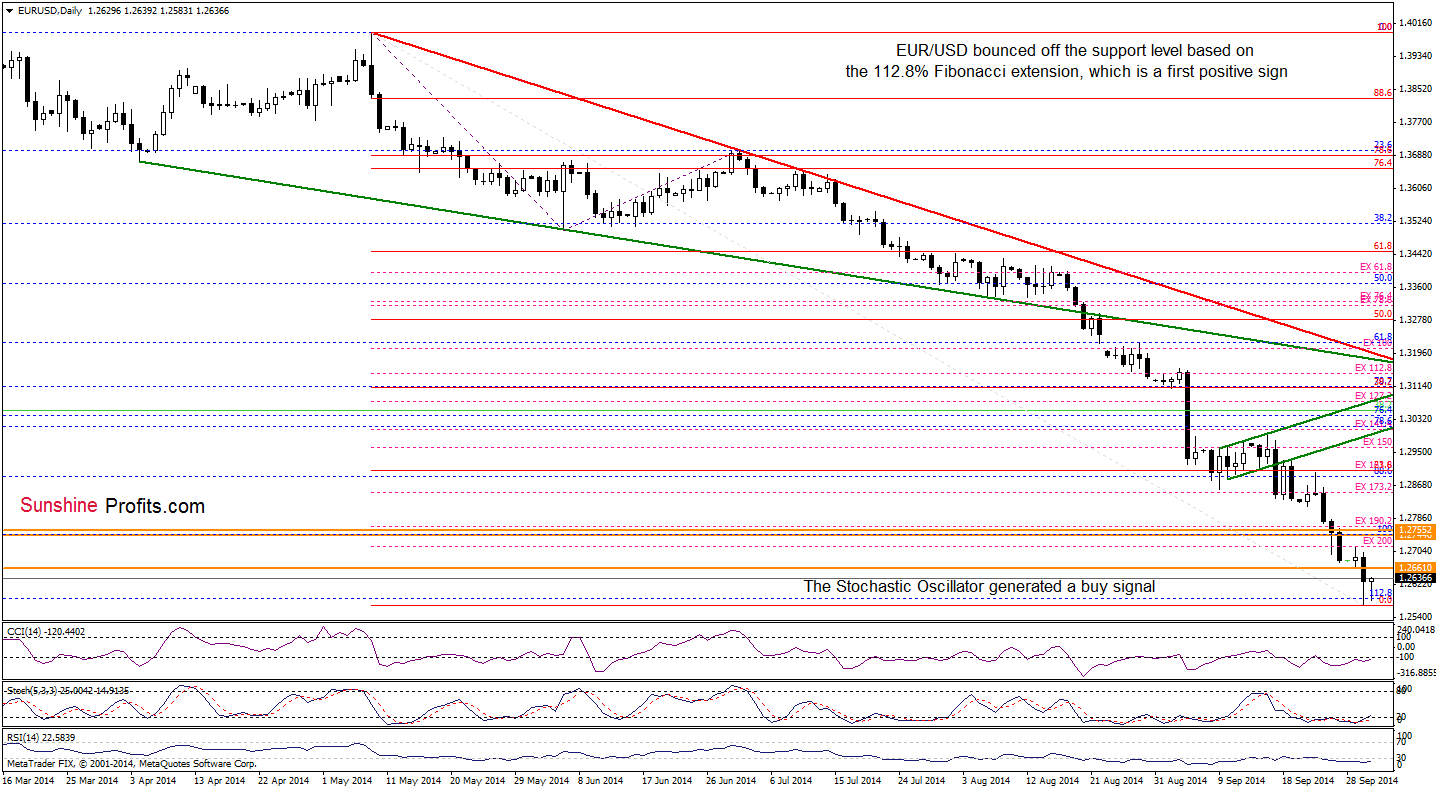Click the 88.6 Fibonacci level label
Image resolution: width=1436 pixels, height=789 pixels.
(1384, 92)
